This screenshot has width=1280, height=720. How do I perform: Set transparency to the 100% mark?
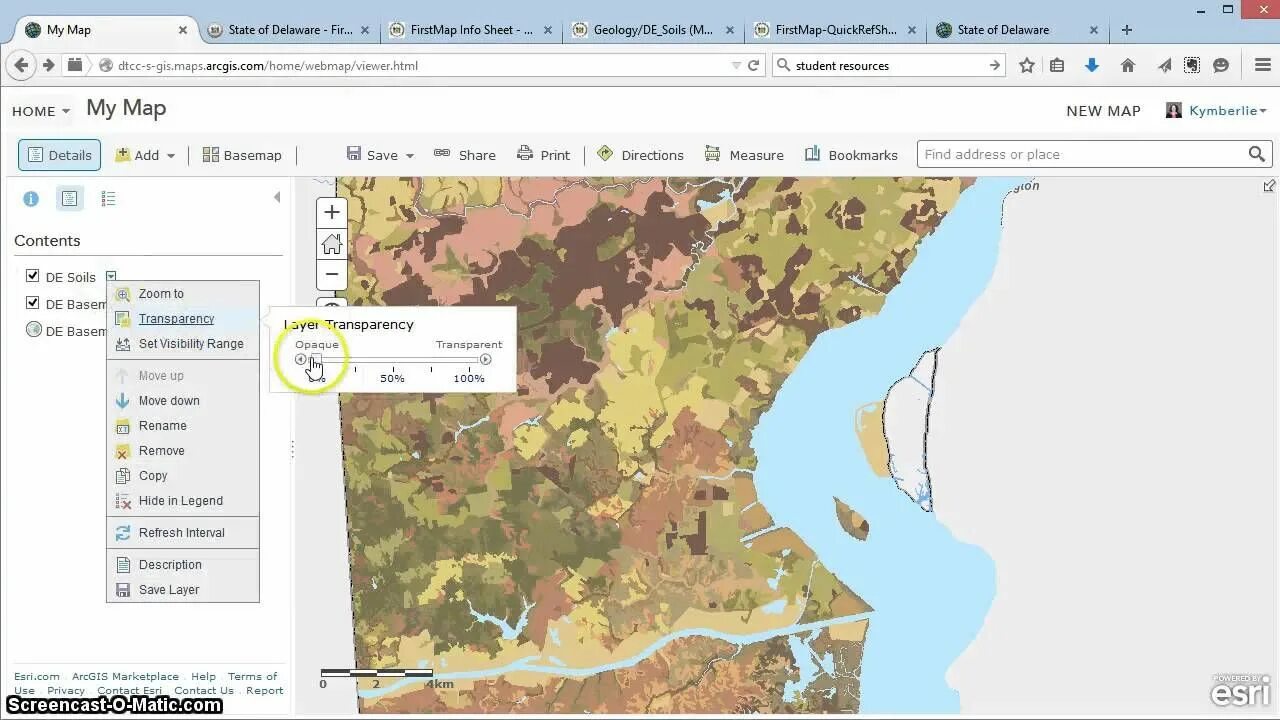point(469,378)
